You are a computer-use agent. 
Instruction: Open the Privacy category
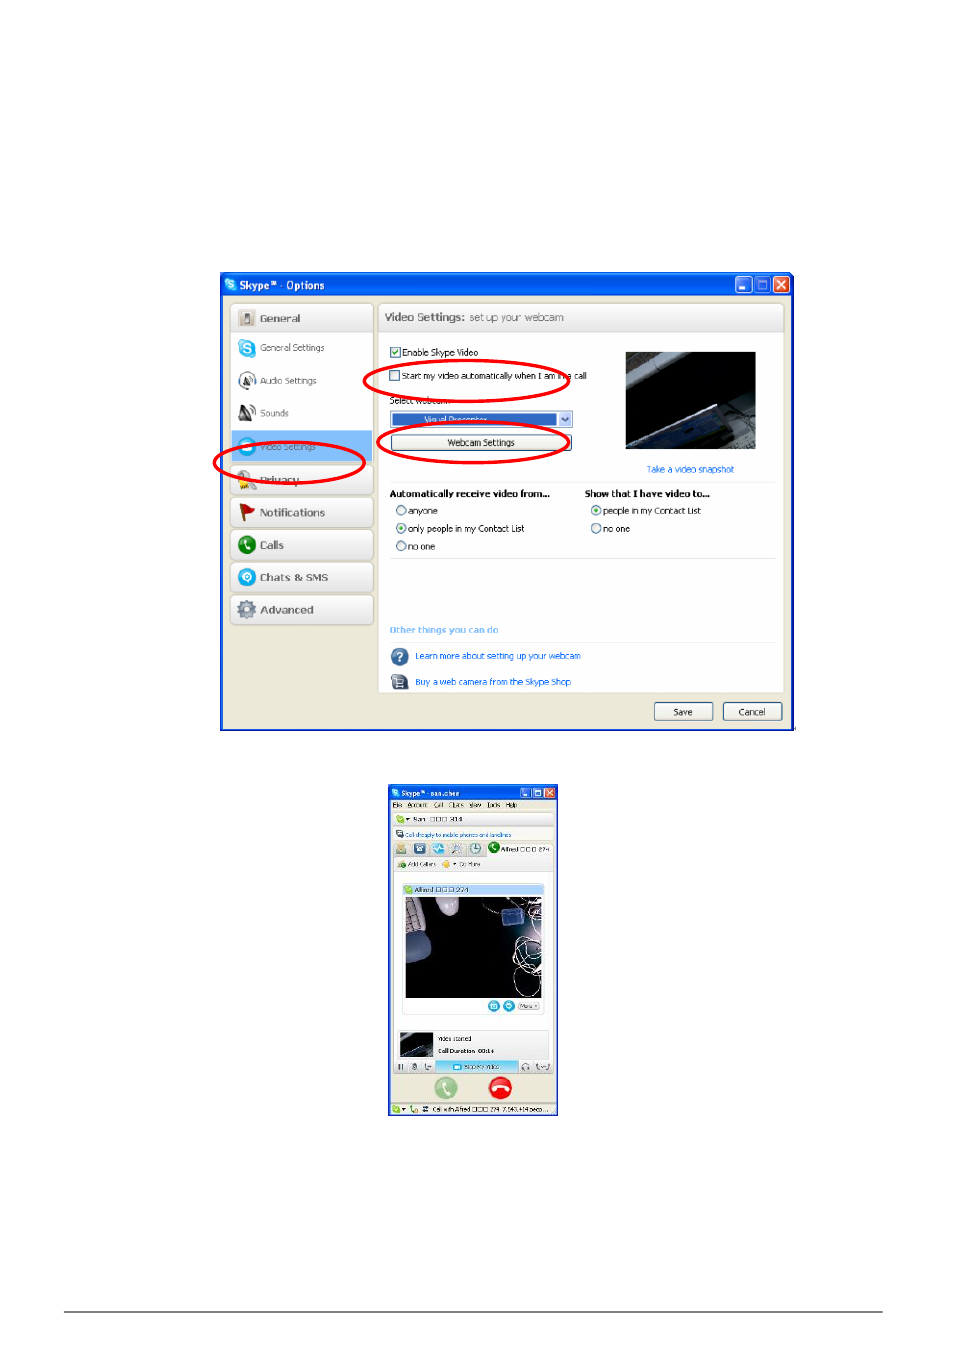pyautogui.click(x=301, y=480)
